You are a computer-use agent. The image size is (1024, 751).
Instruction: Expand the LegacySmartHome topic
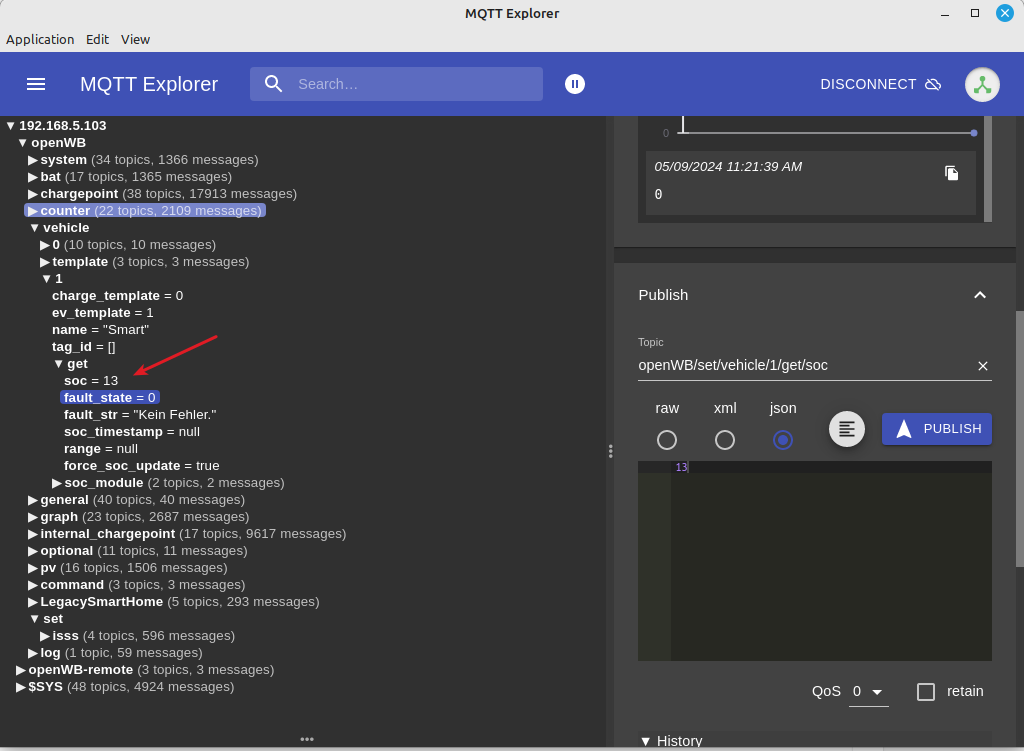pyautogui.click(x=33, y=601)
